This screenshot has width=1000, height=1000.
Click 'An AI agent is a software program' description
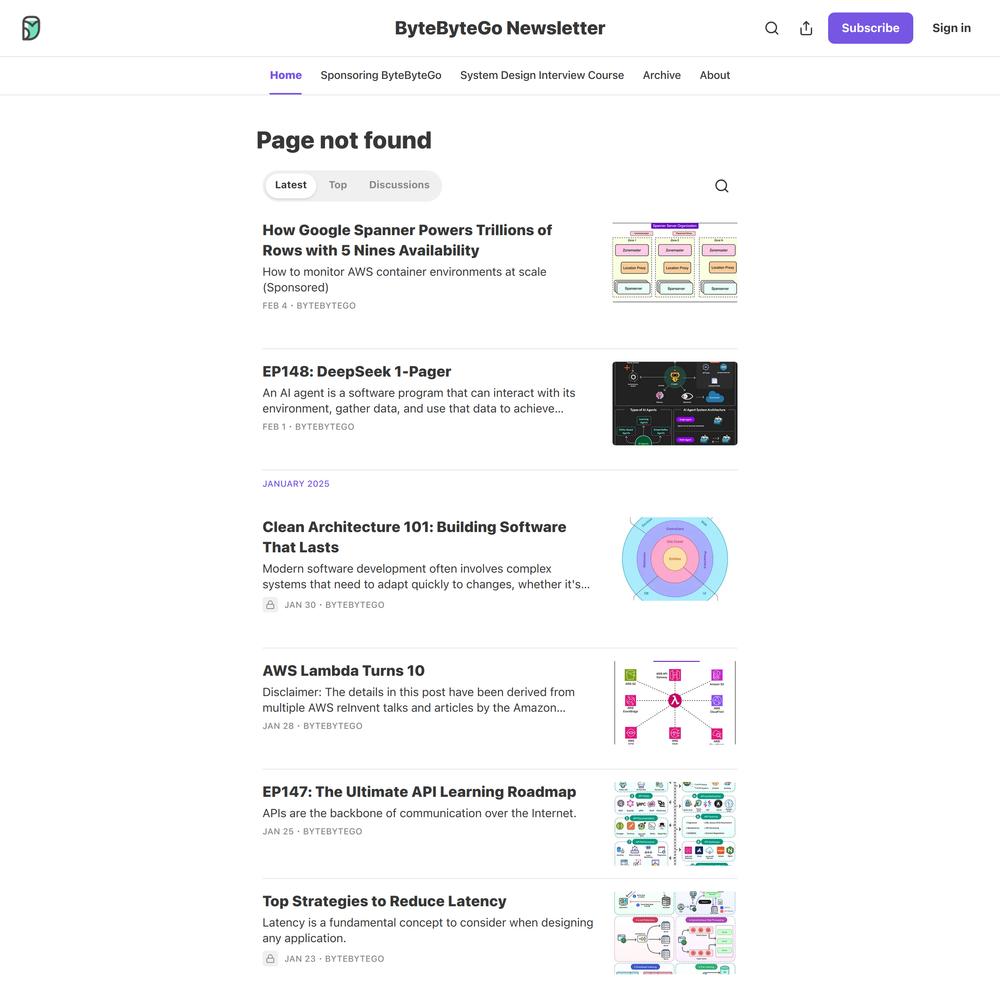[418, 401]
